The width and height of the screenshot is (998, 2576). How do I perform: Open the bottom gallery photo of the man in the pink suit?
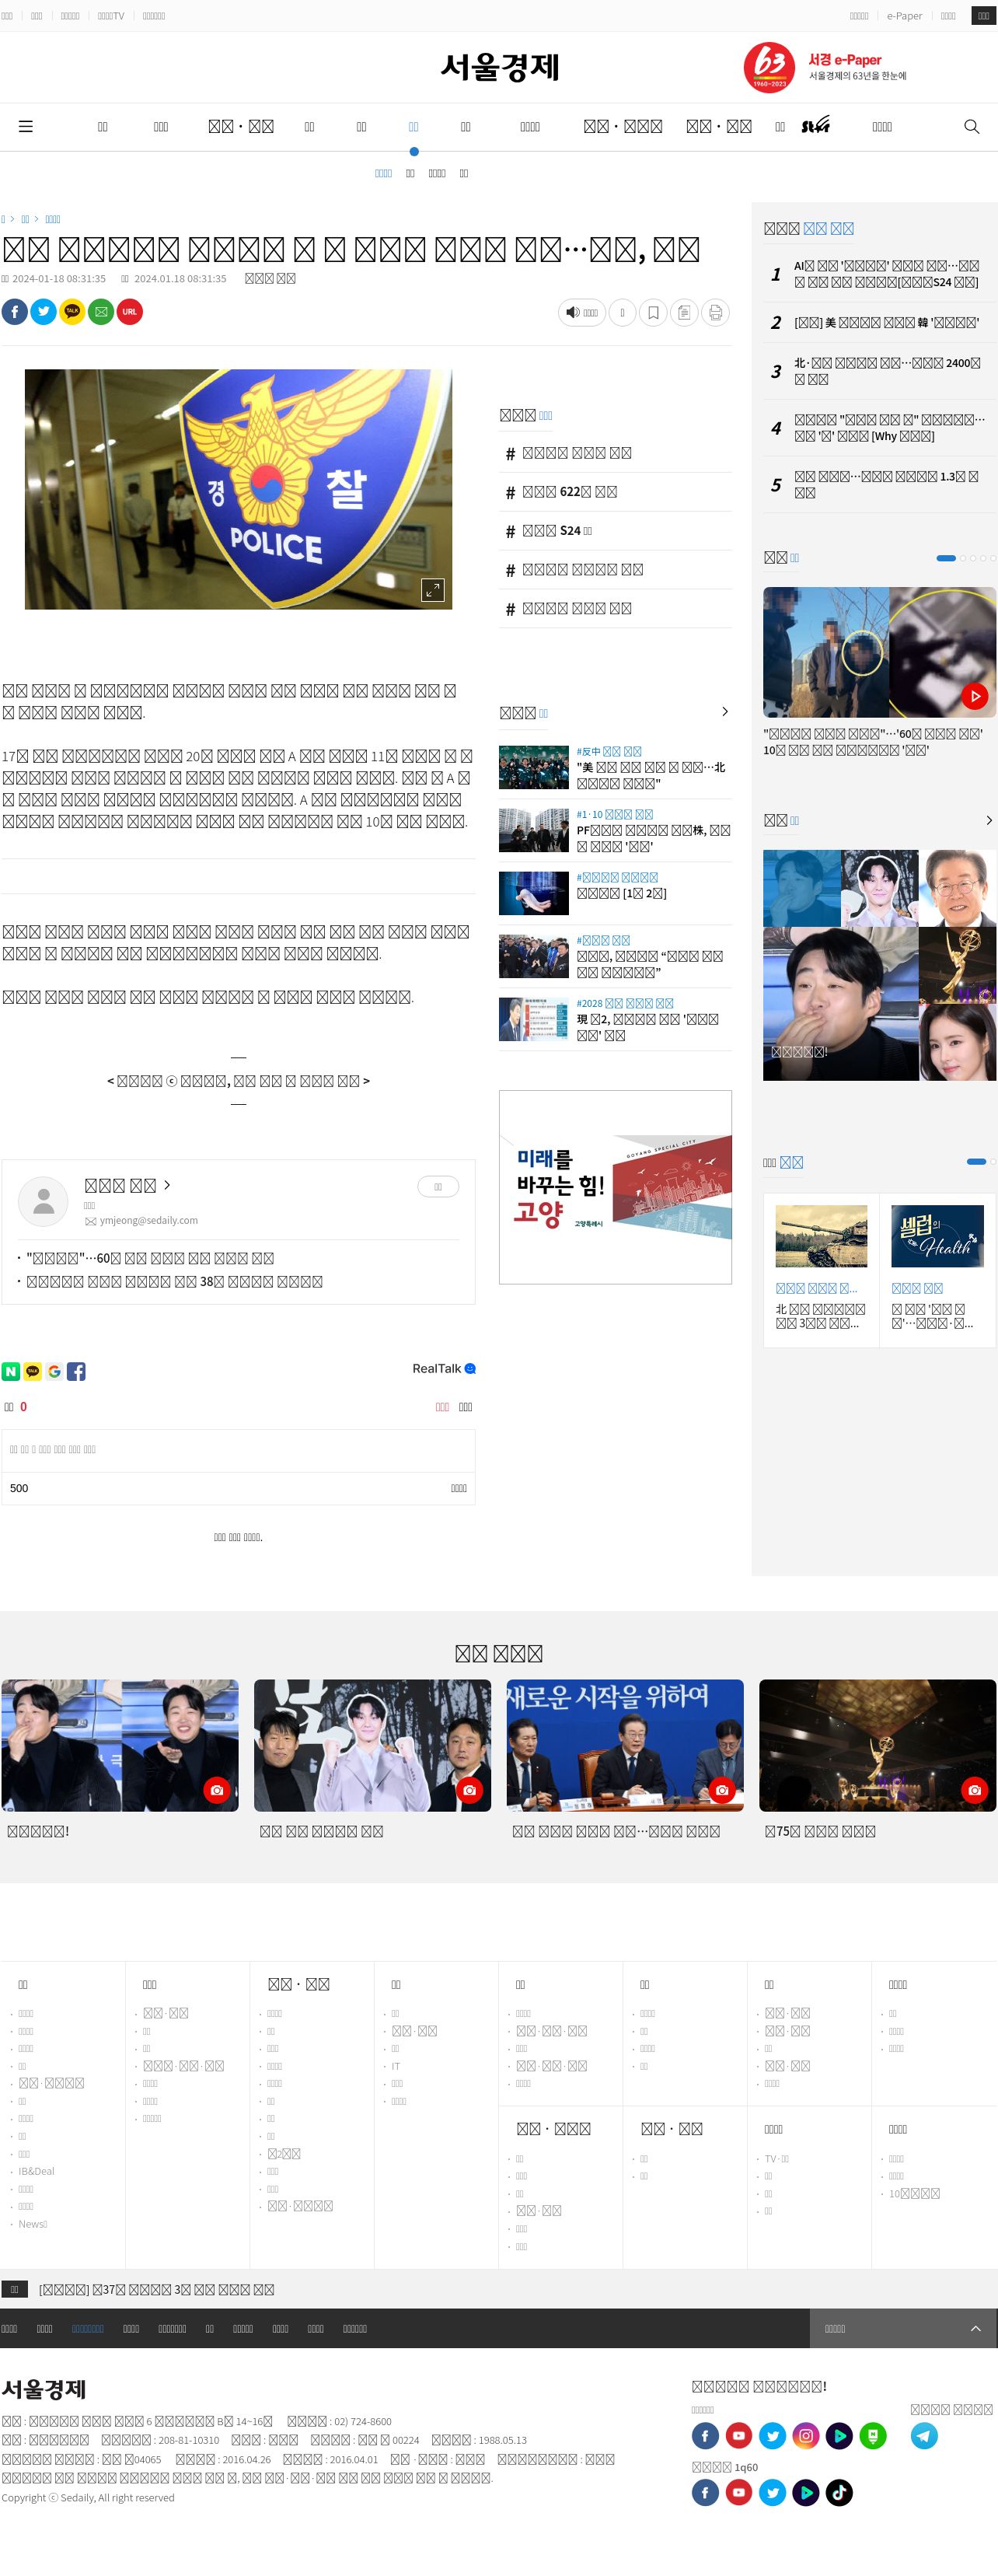tap(372, 1745)
